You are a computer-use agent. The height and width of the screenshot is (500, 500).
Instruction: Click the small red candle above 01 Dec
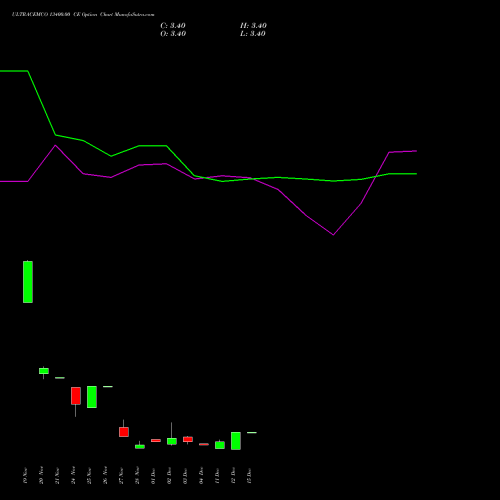[156, 441]
